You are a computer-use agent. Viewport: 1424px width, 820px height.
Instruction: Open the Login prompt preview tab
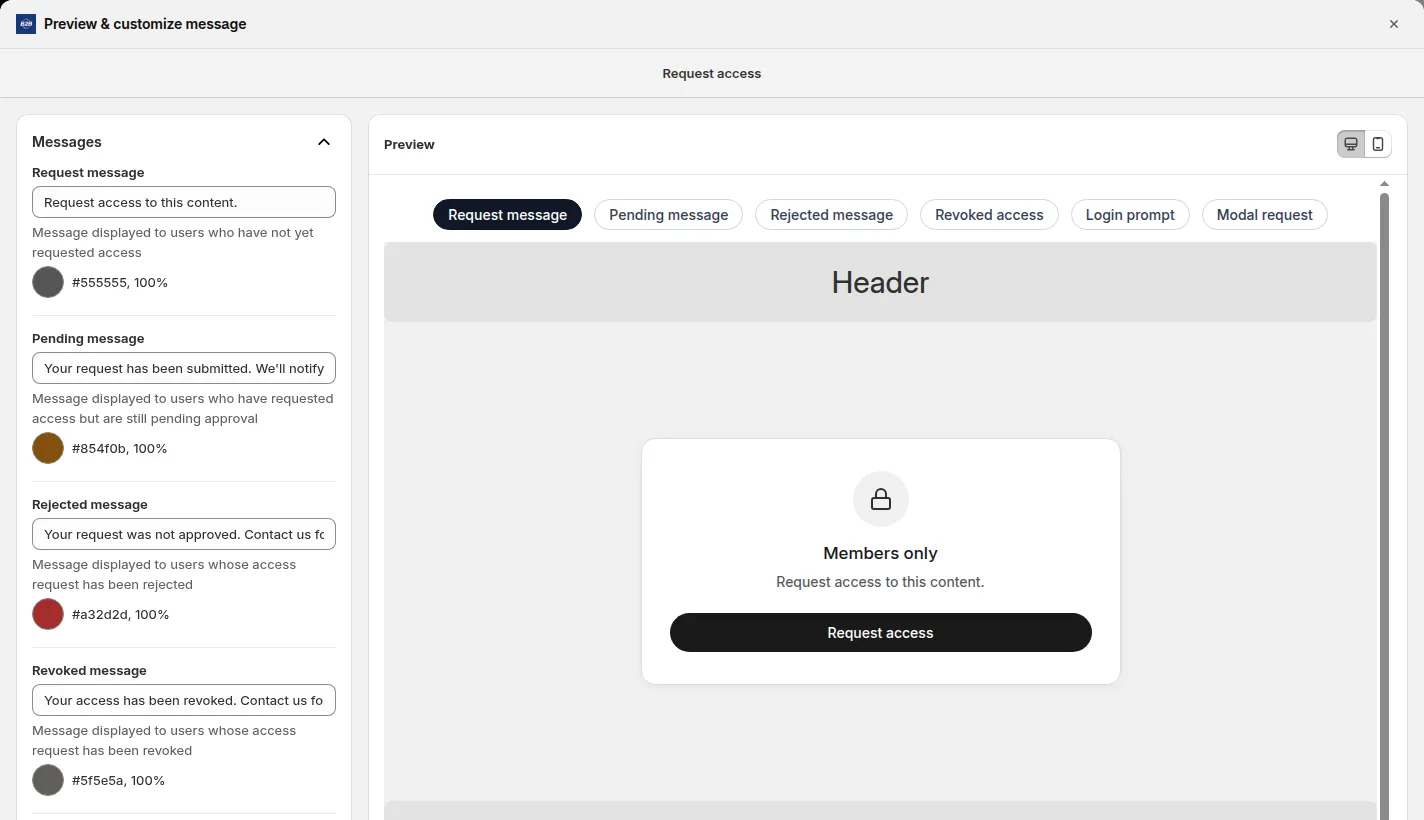[1130, 215]
